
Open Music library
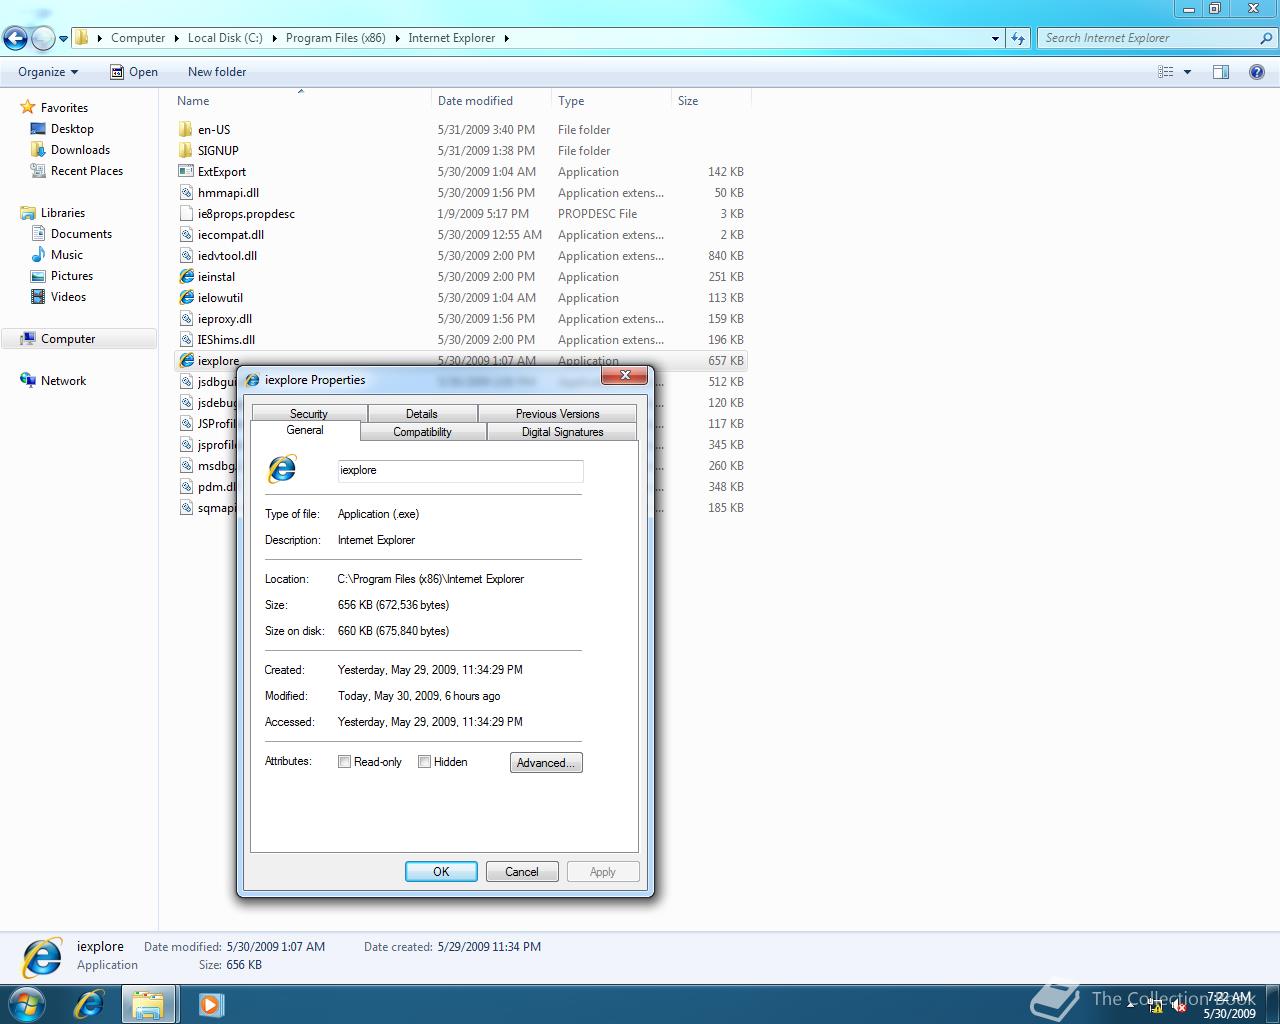pos(66,255)
